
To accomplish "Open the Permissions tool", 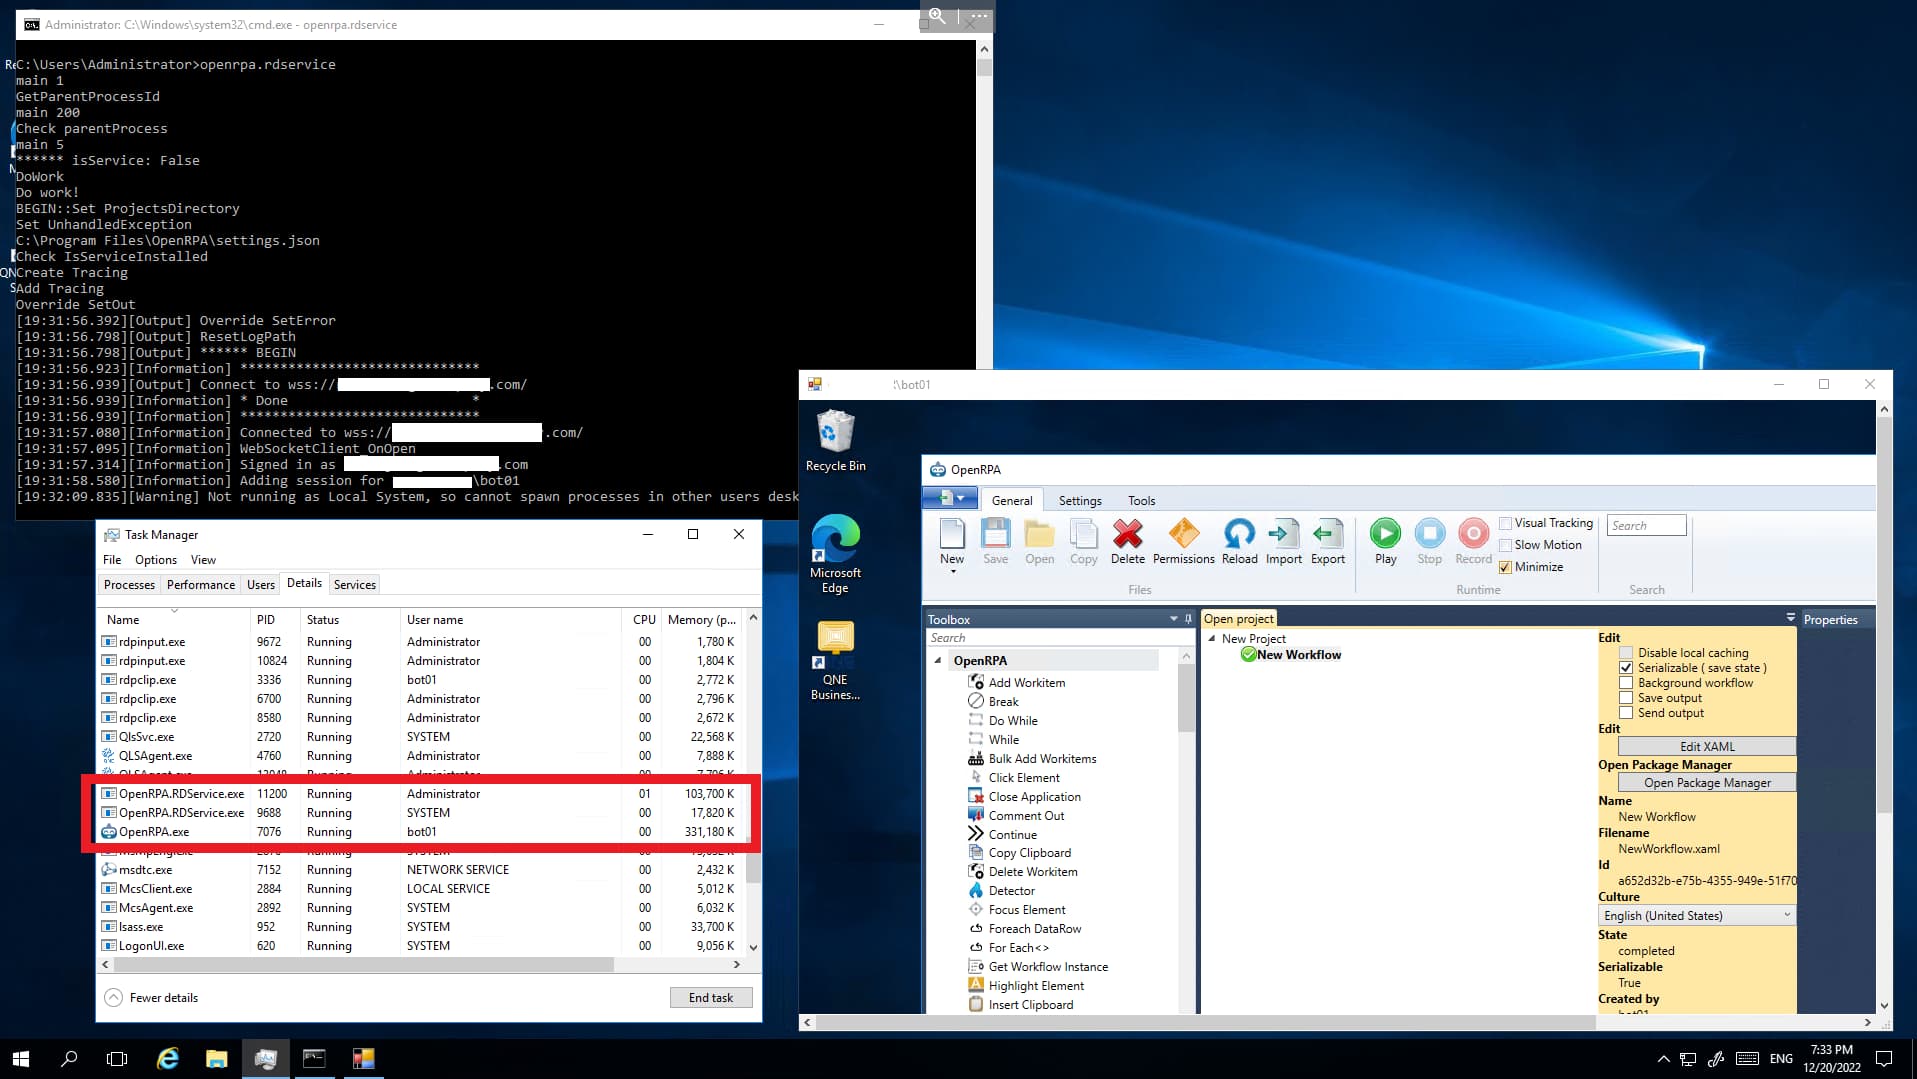I will pos(1183,534).
